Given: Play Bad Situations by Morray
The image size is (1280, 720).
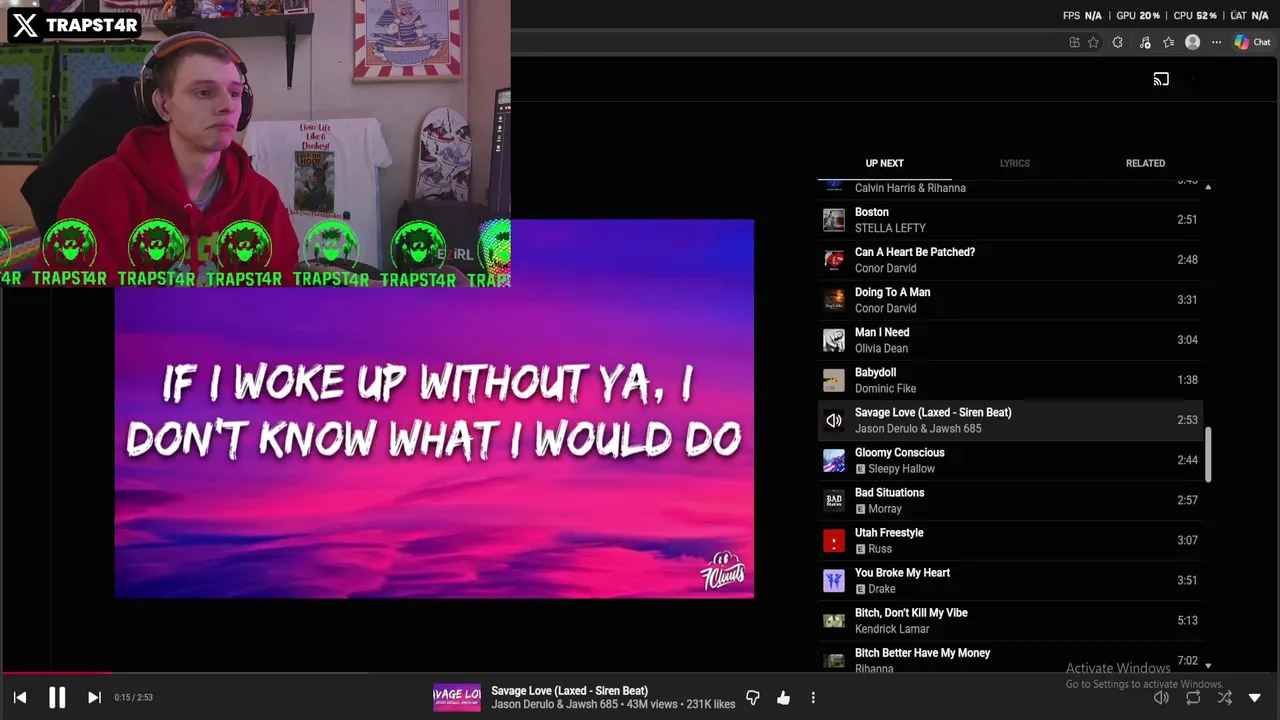Looking at the screenshot, I should tap(1010, 500).
